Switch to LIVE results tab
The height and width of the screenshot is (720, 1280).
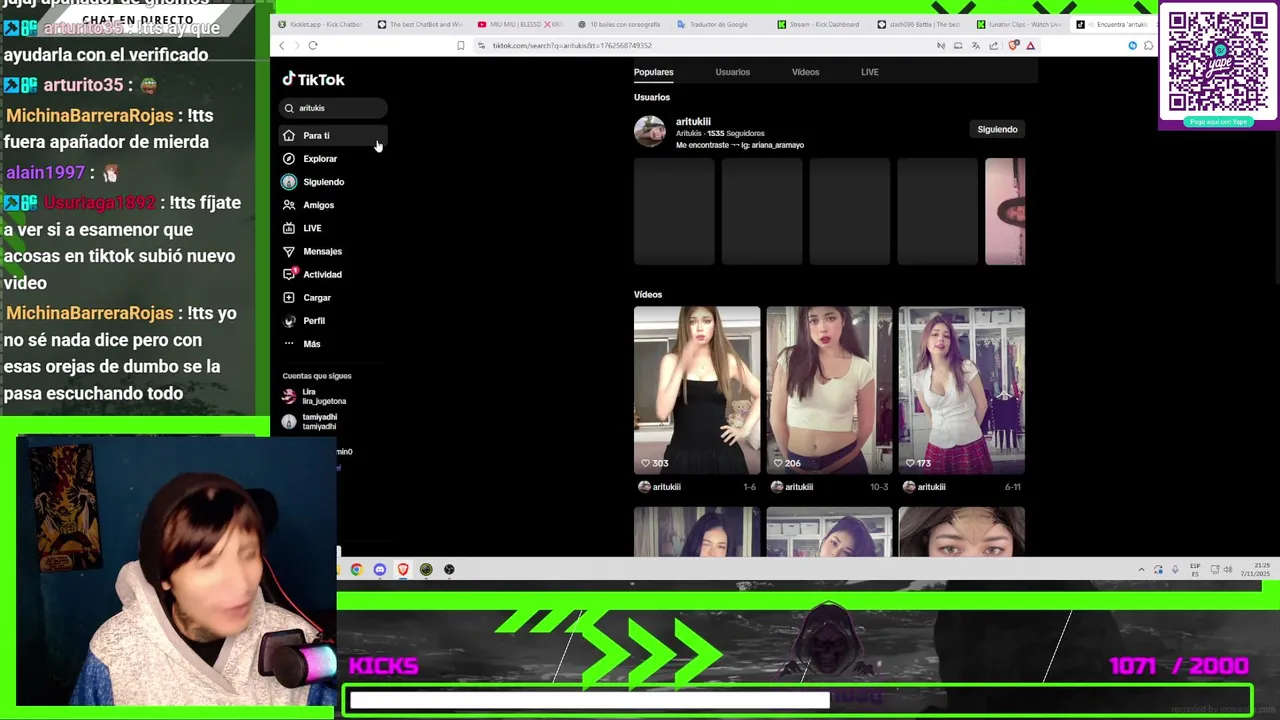pos(869,72)
